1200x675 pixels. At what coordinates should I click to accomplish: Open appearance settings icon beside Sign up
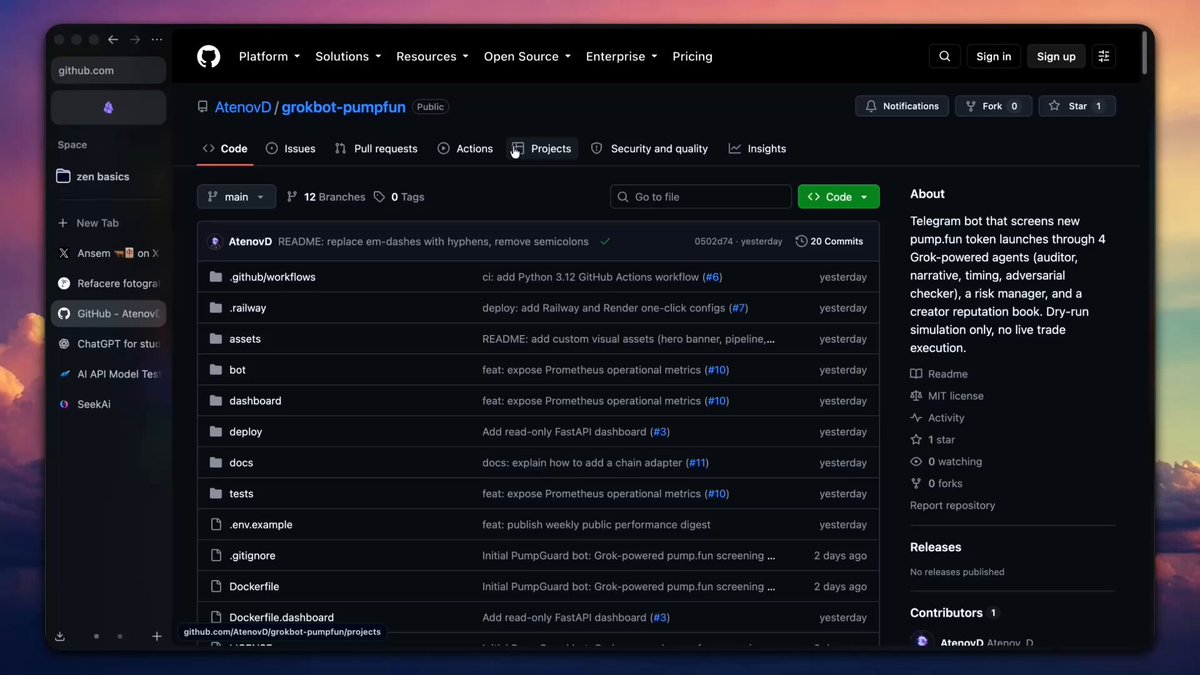point(1103,57)
